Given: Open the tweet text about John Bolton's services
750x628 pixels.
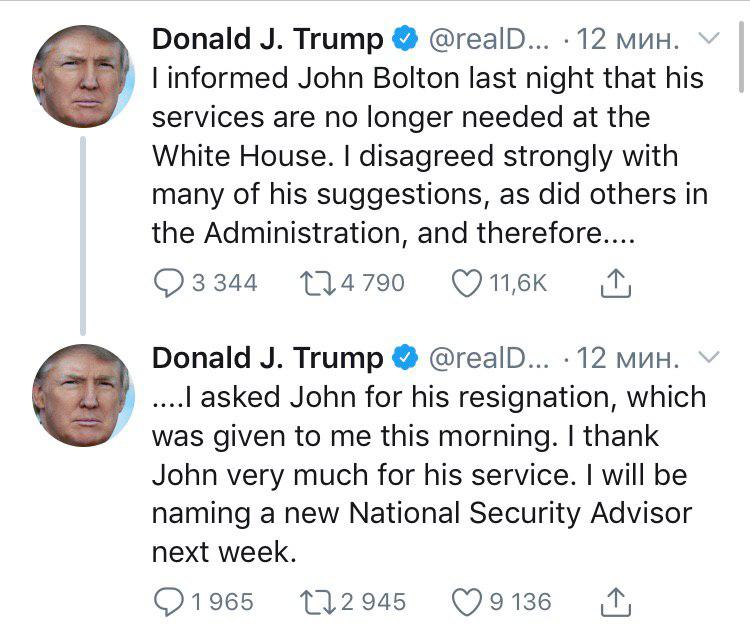Looking at the screenshot, I should pyautogui.click(x=428, y=155).
